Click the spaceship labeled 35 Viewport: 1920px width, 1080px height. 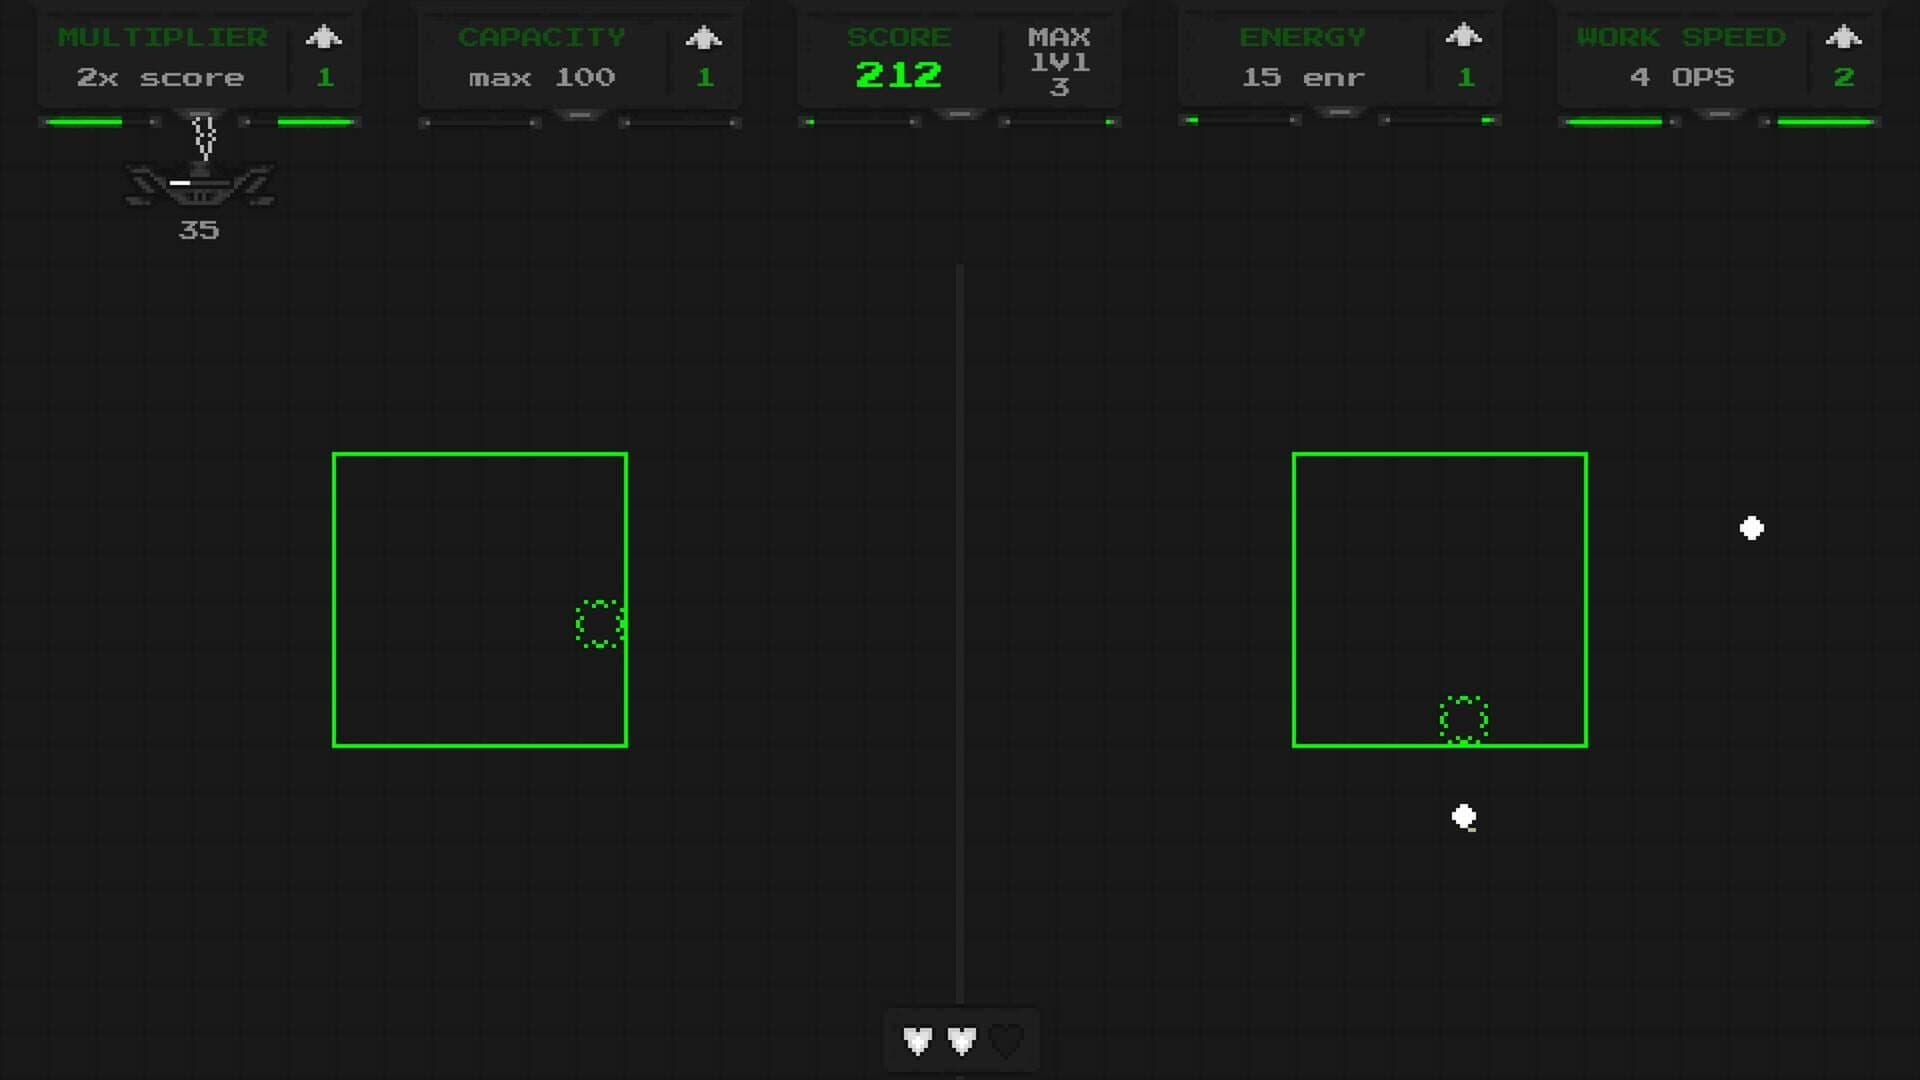click(200, 183)
